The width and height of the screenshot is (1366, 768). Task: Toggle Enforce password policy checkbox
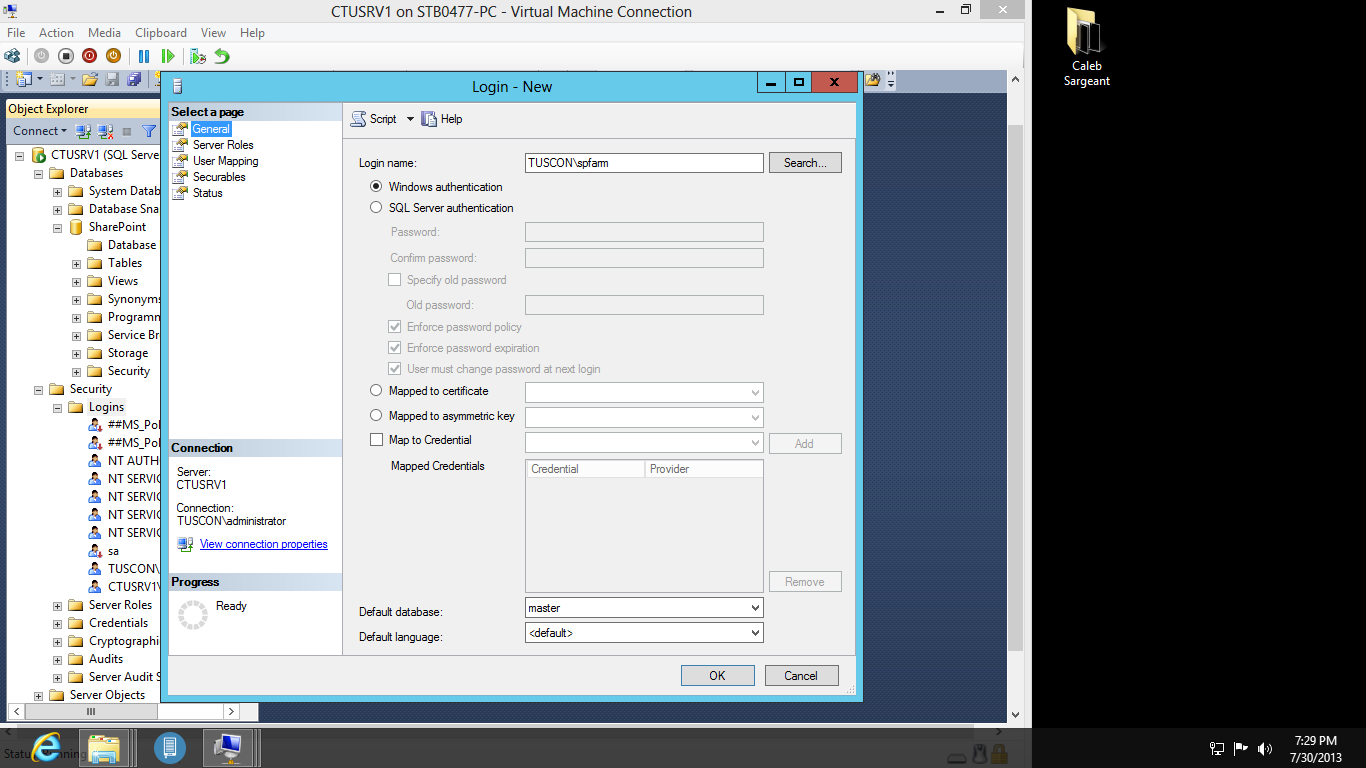point(395,327)
